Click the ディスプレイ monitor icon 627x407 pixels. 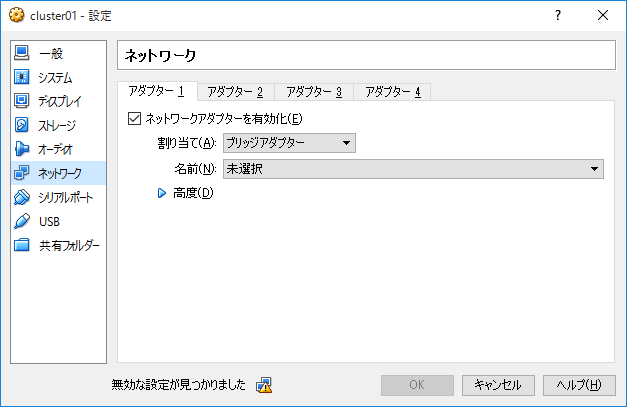(22, 101)
